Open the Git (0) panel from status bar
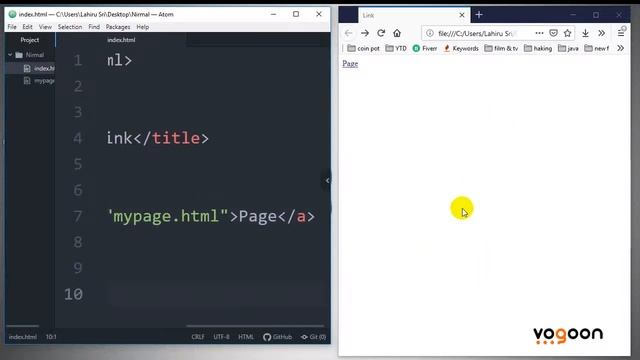The width and height of the screenshot is (640, 360). click(x=313, y=337)
